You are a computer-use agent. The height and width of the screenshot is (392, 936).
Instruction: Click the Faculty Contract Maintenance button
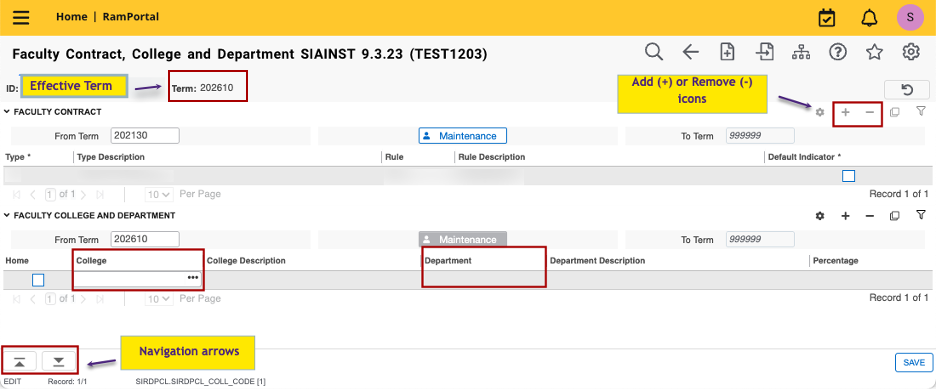click(x=463, y=136)
